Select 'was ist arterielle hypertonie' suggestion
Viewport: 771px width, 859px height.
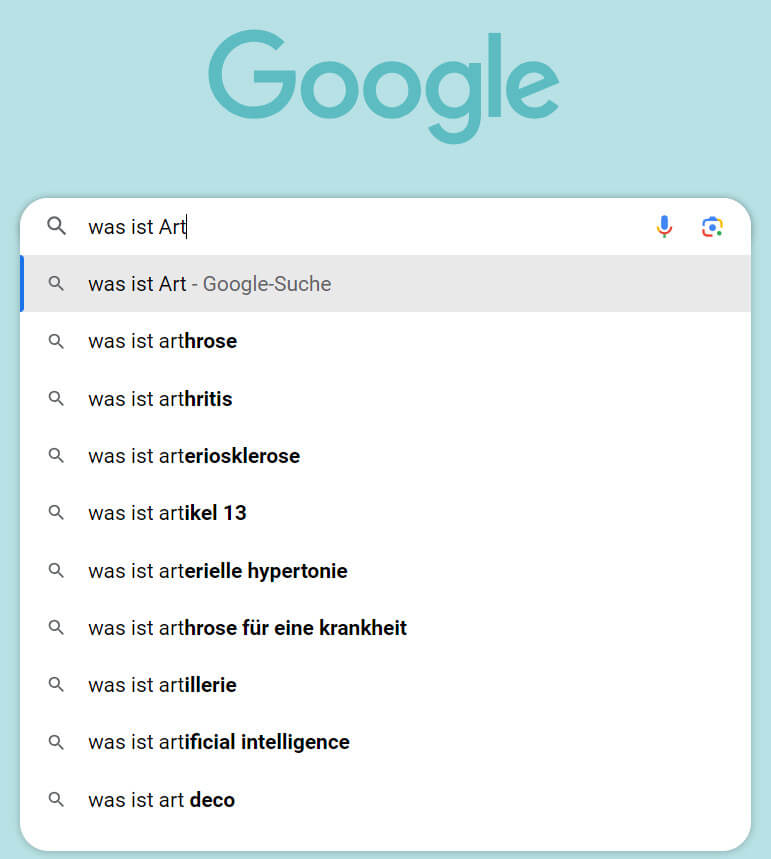(217, 571)
